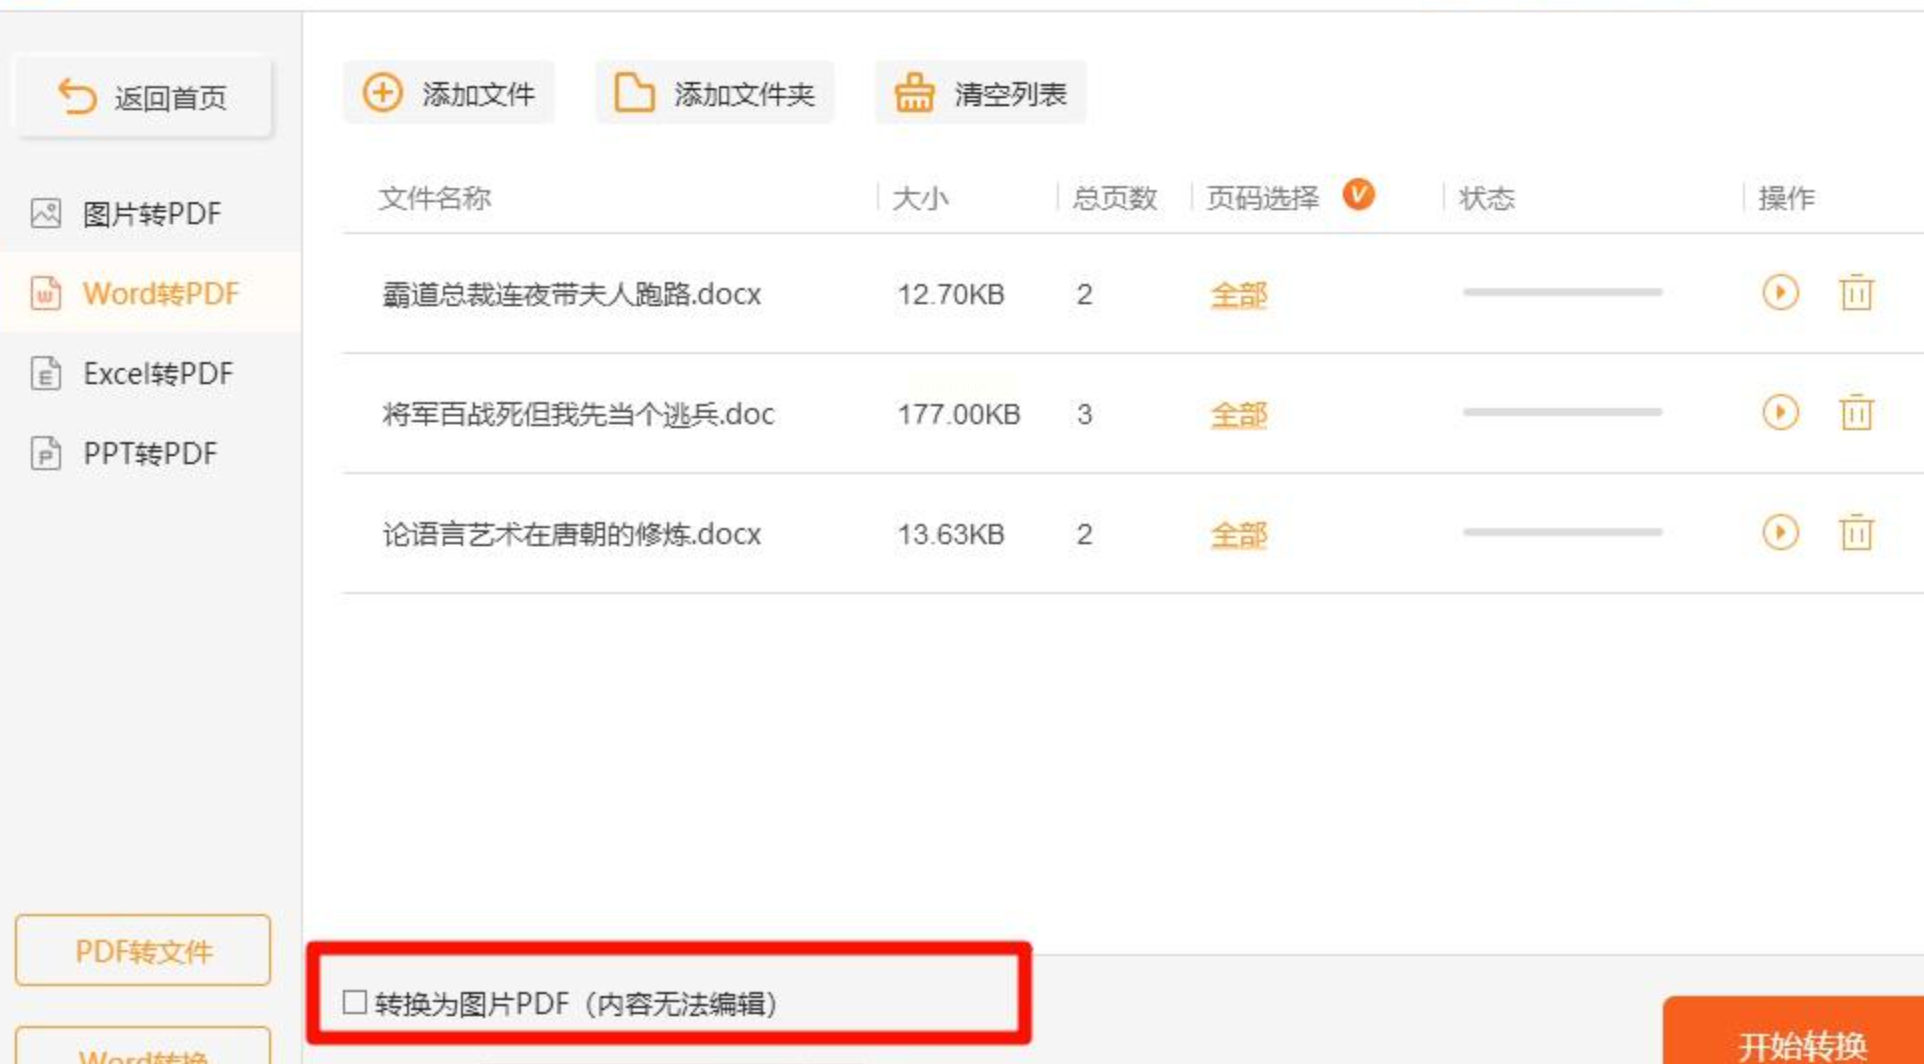Click progress bar of 论语言艺术在唐朝的修炼.docx
Image resolution: width=1924 pixels, height=1064 pixels.
coord(1562,532)
